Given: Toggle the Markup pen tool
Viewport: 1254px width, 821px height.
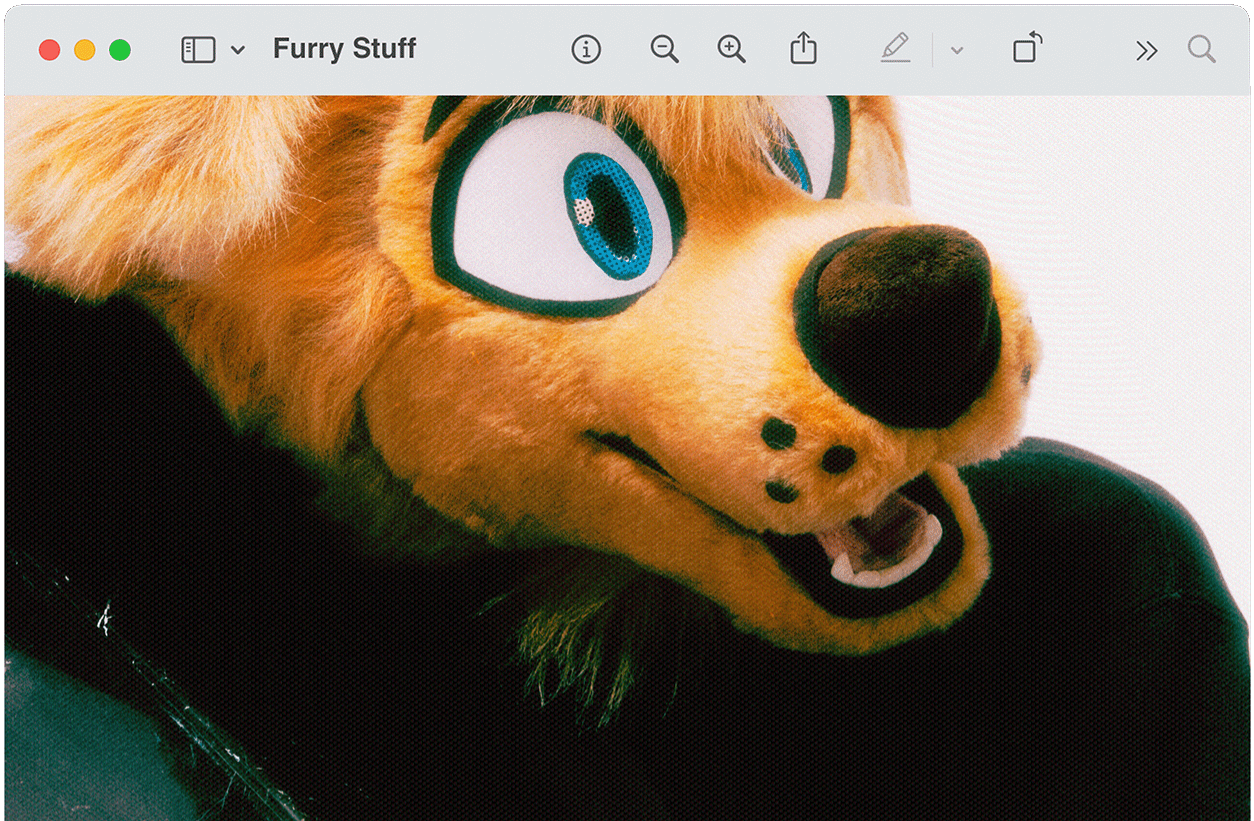Looking at the screenshot, I should pos(896,48).
